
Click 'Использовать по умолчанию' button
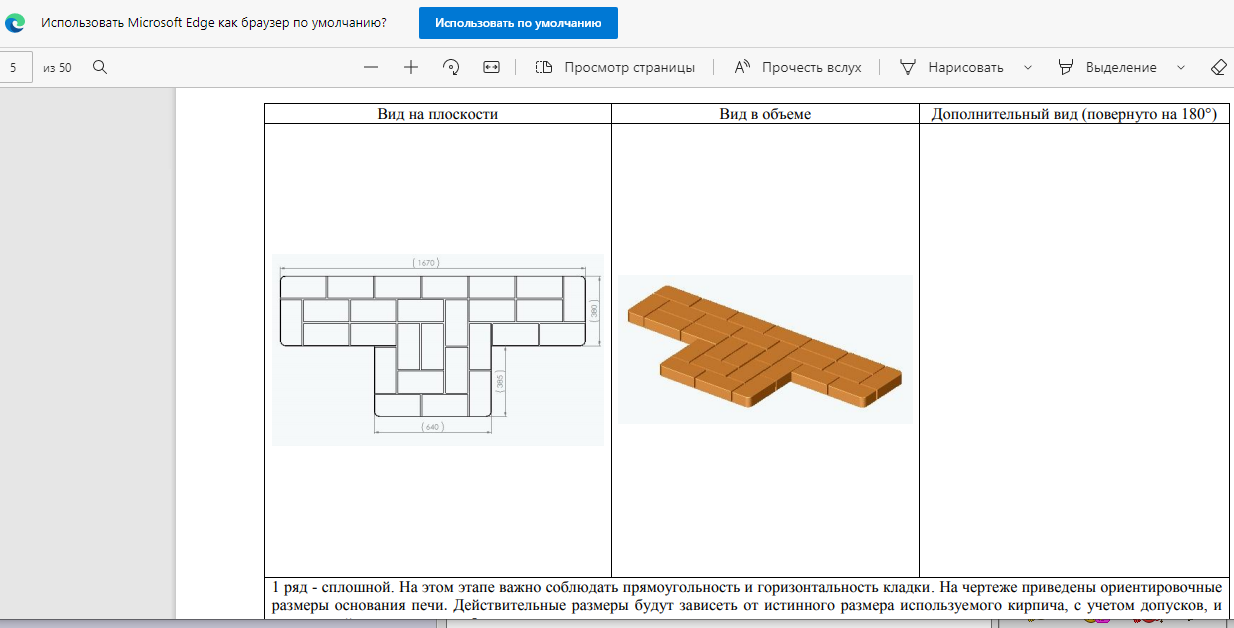tap(518, 22)
